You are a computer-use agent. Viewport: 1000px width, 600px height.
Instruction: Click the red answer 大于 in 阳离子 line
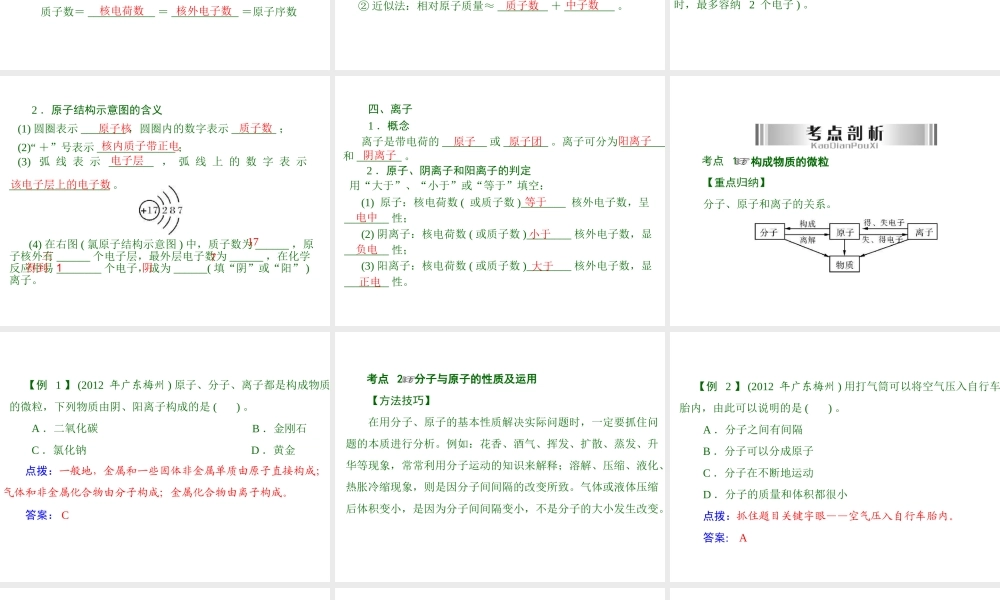542,266
